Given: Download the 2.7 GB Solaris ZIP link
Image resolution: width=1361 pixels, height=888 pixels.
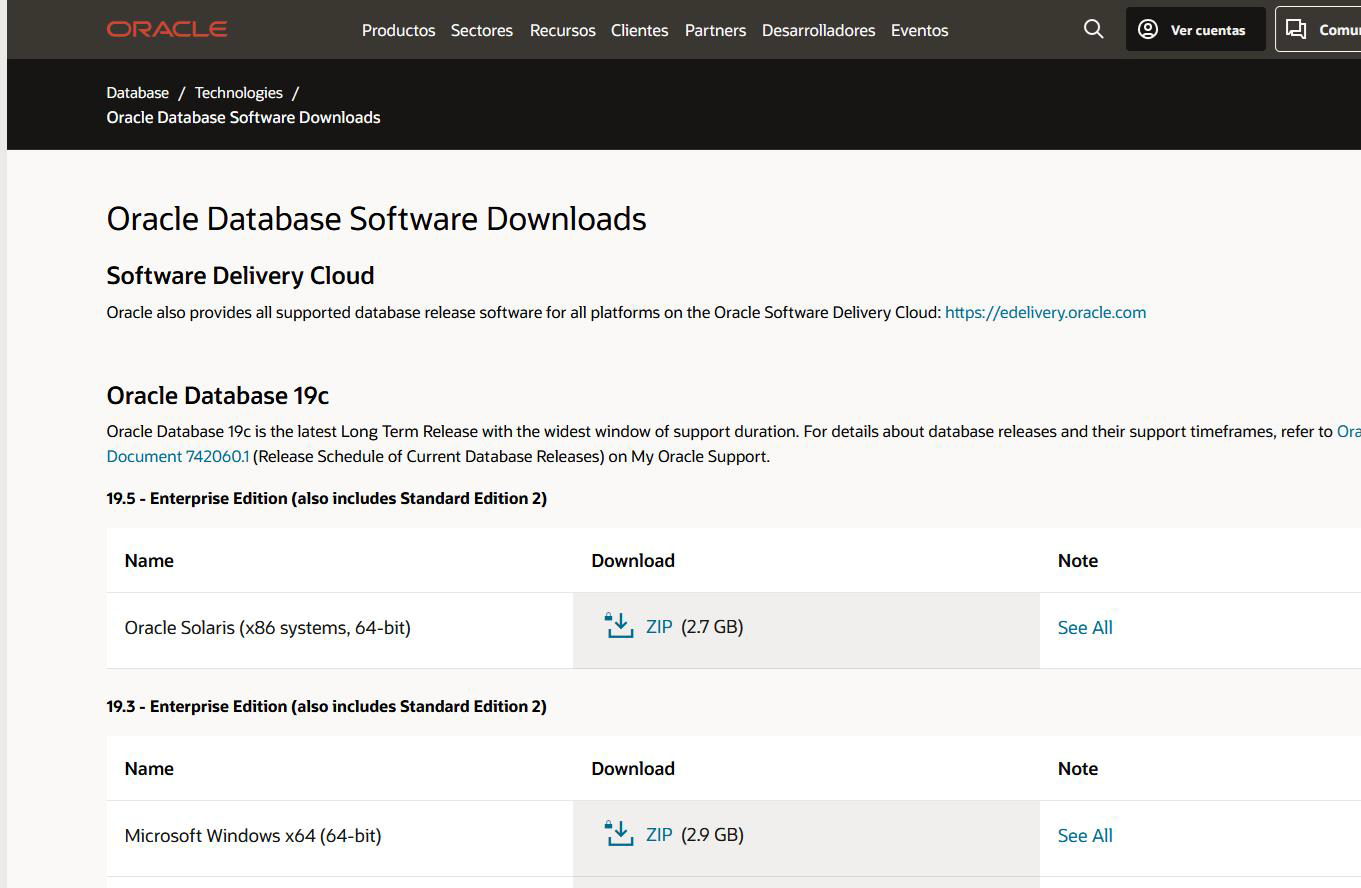Looking at the screenshot, I should click(659, 626).
